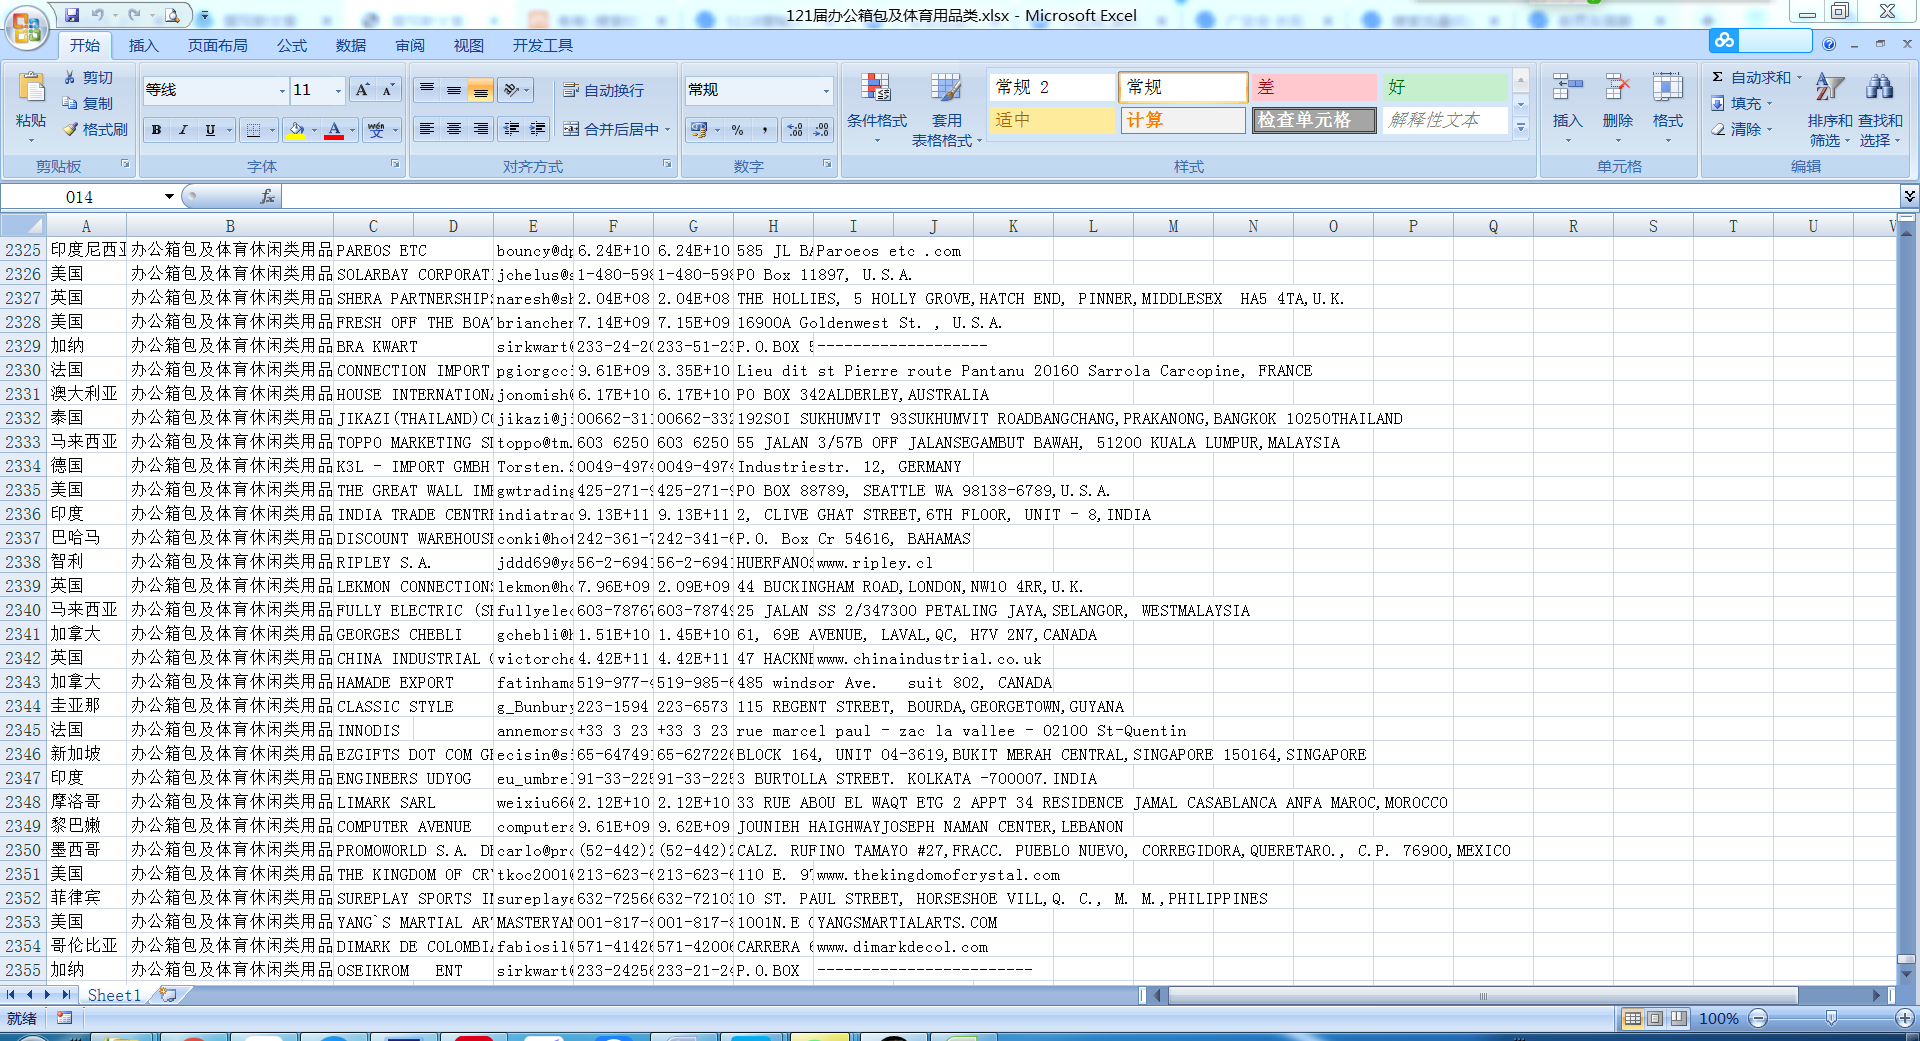The height and width of the screenshot is (1041, 1920).
Task: Toggle Bold formatting
Action: (x=156, y=130)
